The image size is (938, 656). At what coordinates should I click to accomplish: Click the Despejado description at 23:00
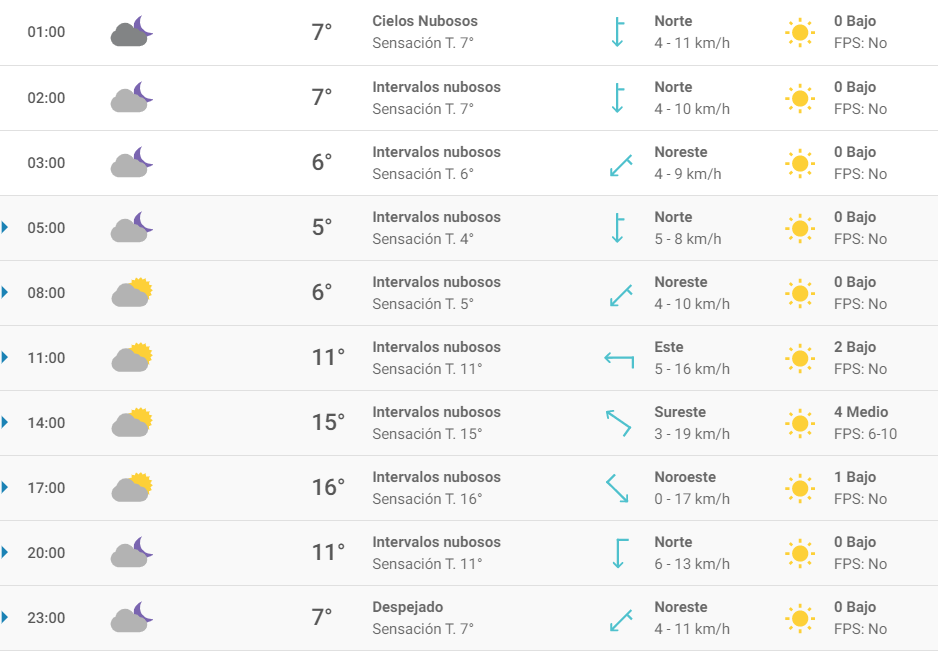(407, 607)
